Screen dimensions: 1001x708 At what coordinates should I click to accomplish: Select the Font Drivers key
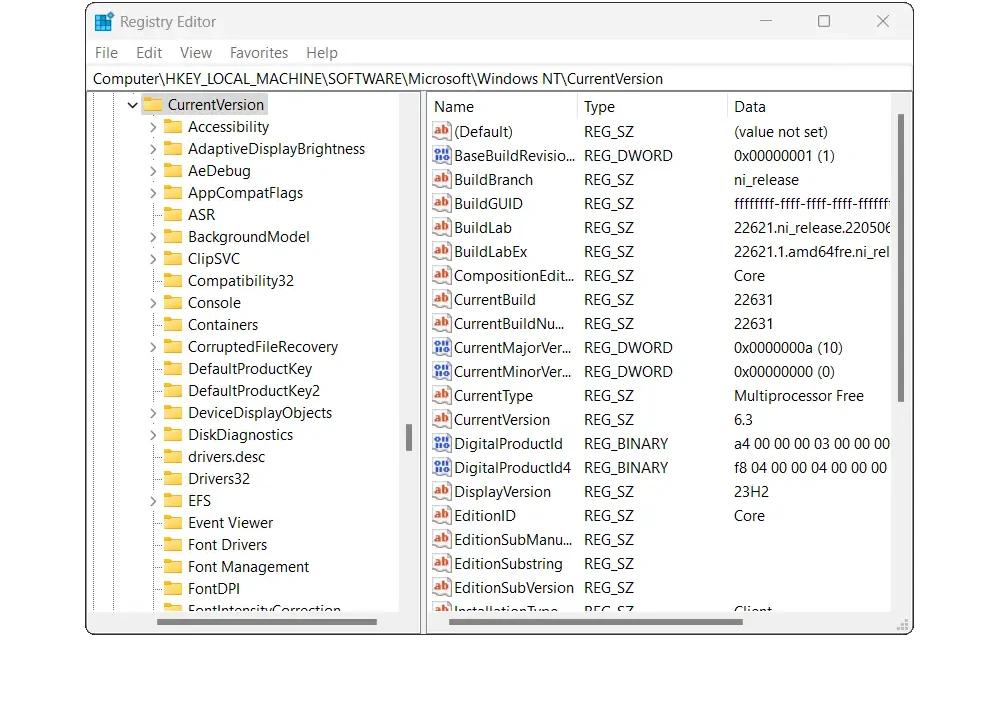(x=227, y=545)
